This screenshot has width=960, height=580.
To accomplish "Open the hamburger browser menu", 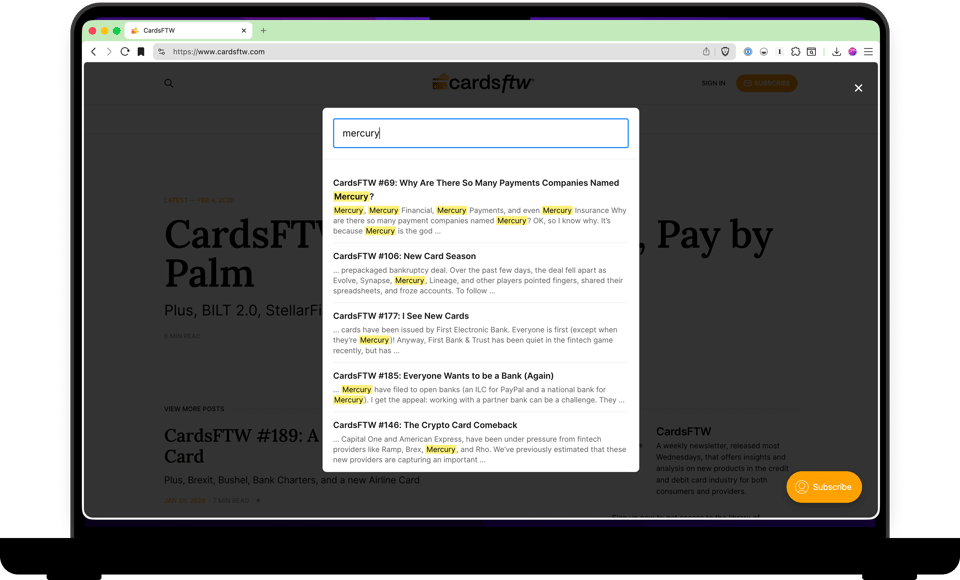I will click(868, 52).
